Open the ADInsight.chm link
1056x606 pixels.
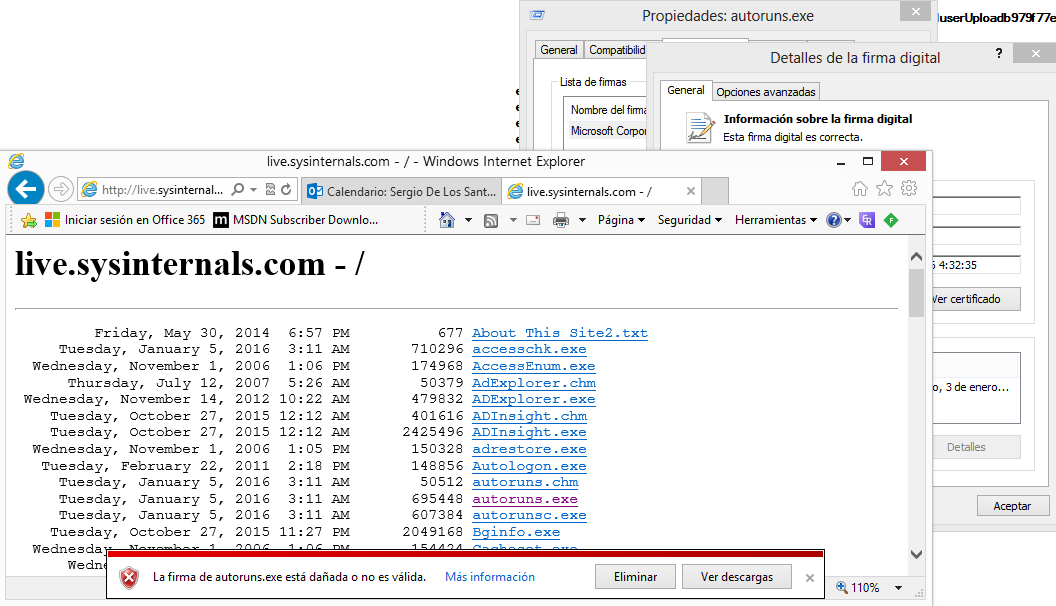pyautogui.click(x=529, y=416)
